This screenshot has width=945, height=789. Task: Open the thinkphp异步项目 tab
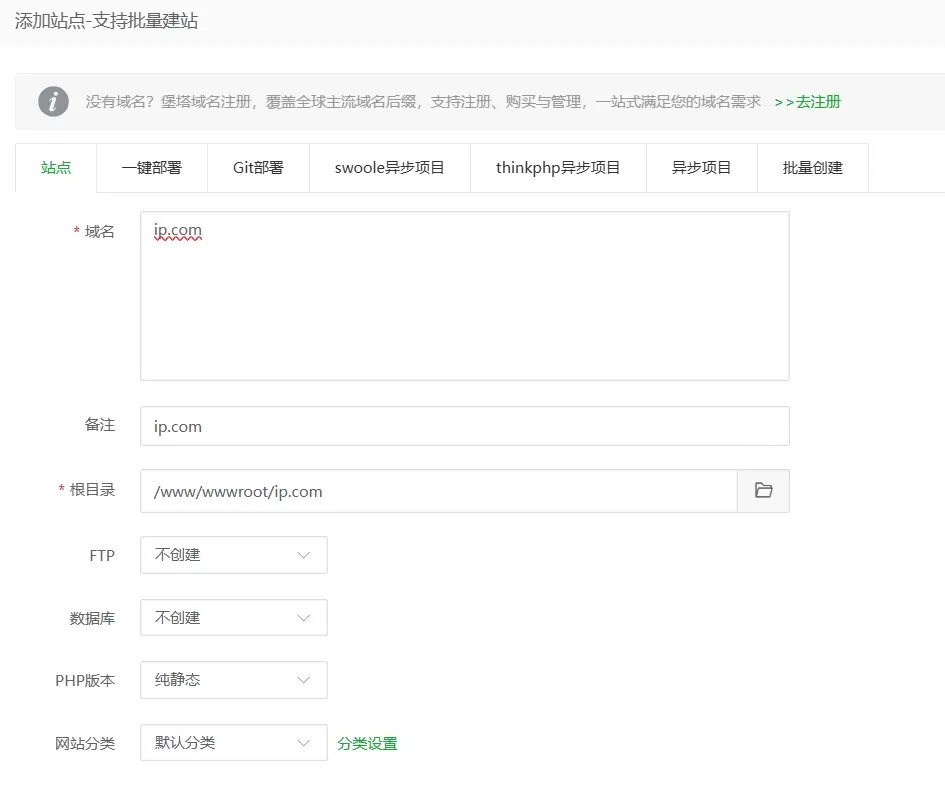pos(558,168)
